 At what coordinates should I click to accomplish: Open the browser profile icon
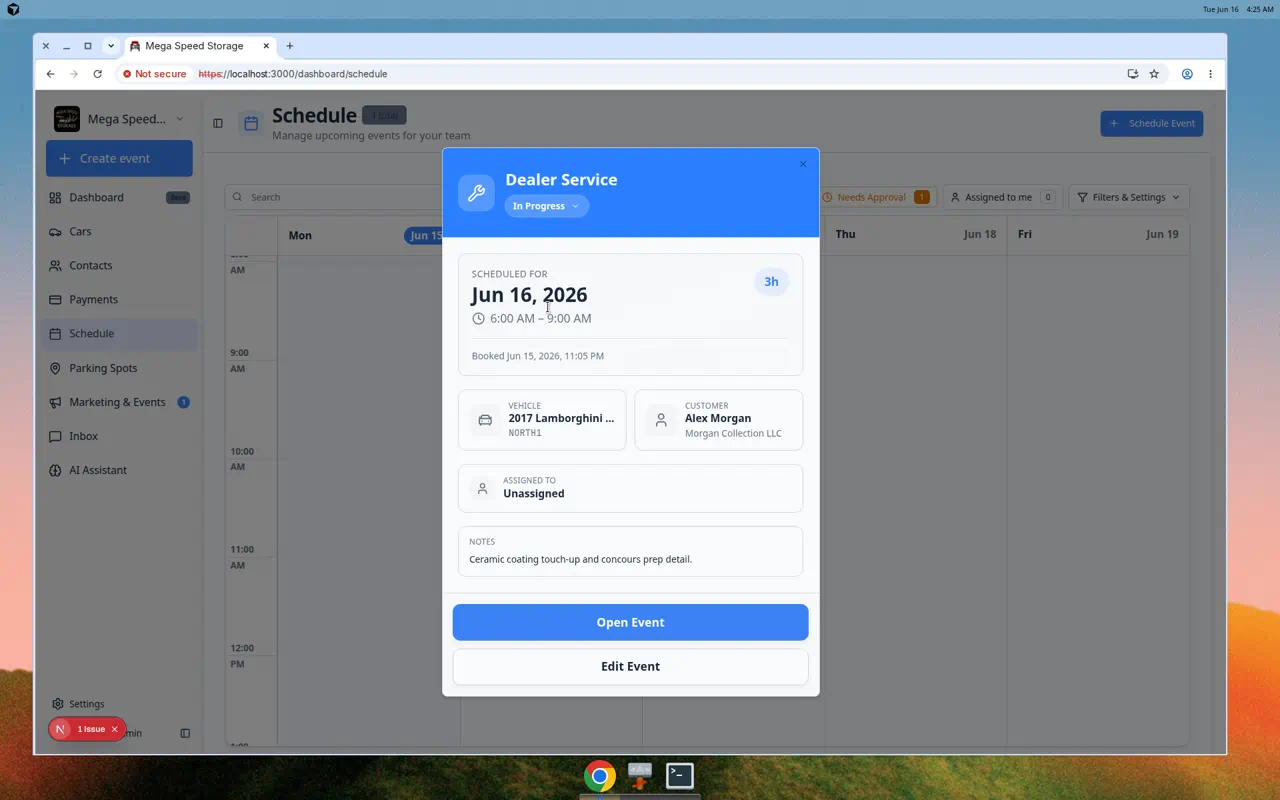(x=1187, y=74)
